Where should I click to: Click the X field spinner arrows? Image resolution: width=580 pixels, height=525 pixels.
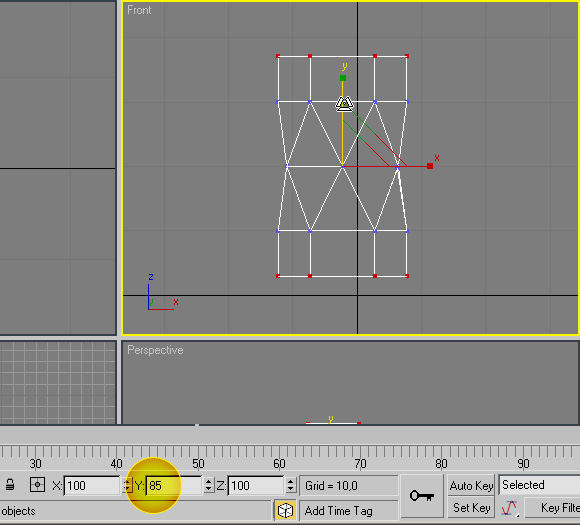(127, 485)
